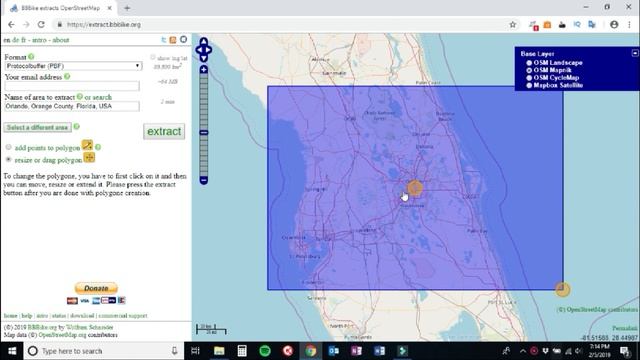Open the intro link in the header
This screenshot has width=640, height=360.
39,40
